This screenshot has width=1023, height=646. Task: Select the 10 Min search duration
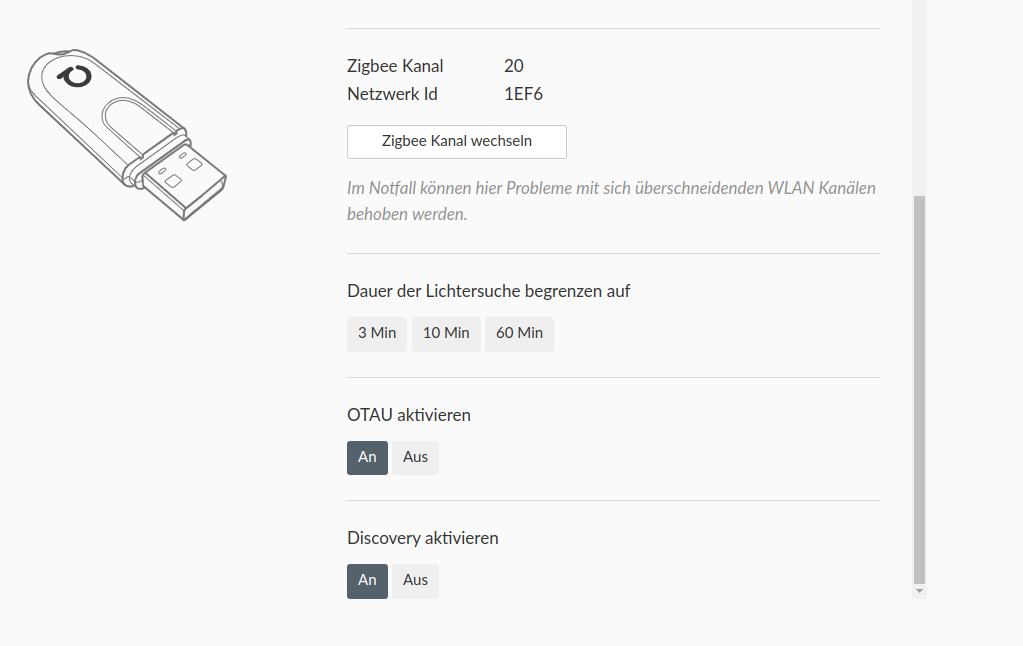point(446,334)
